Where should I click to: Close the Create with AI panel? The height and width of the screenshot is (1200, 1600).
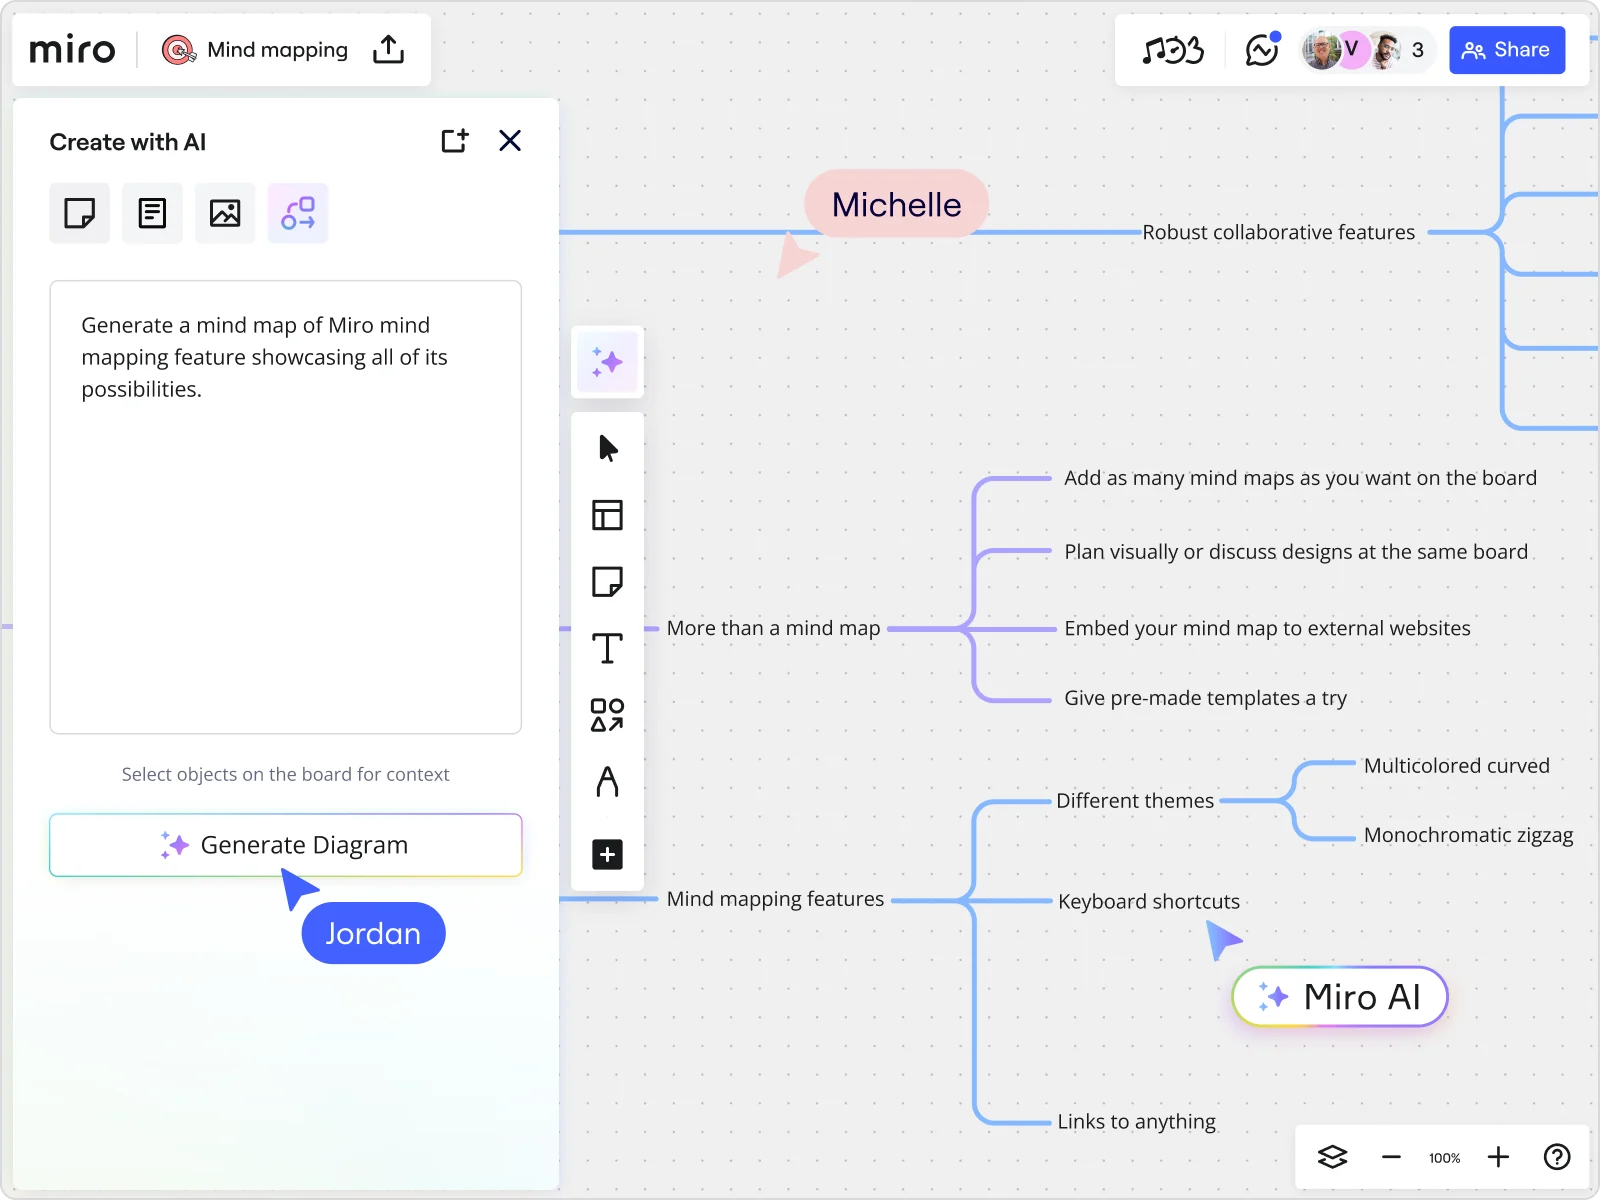click(510, 141)
